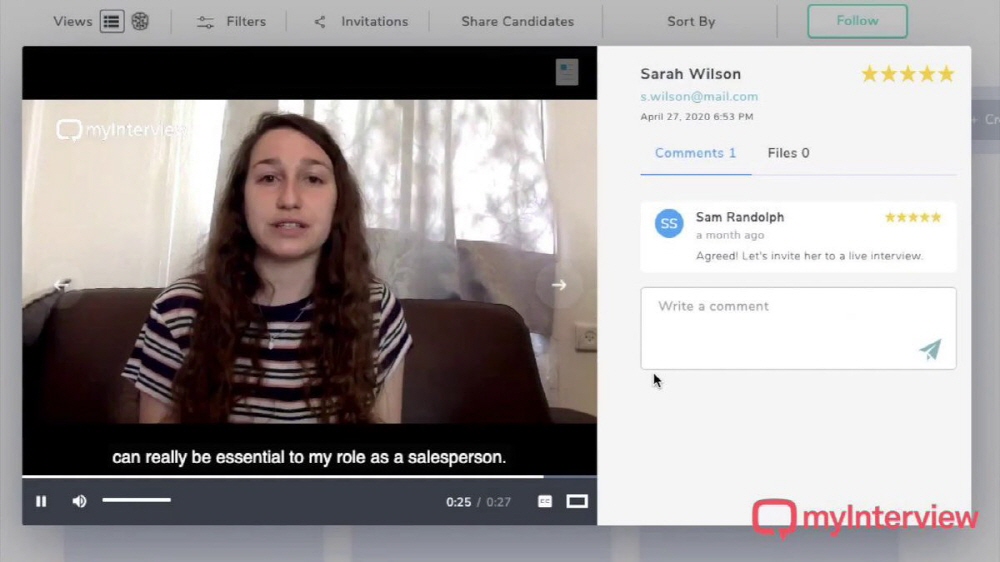Click the s.wilson@mail.com email link
Image resolution: width=1000 pixels, height=562 pixels.
699,97
